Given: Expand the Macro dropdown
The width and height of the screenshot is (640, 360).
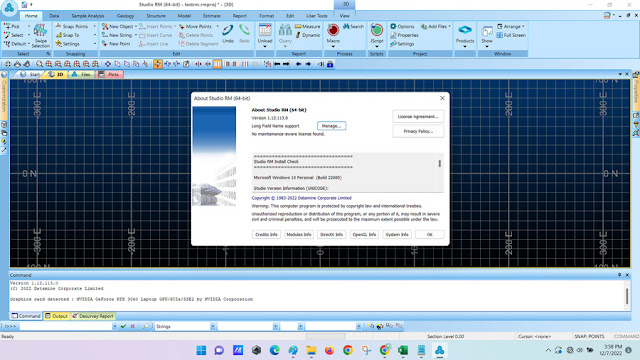Looking at the screenshot, I should click(333, 46).
